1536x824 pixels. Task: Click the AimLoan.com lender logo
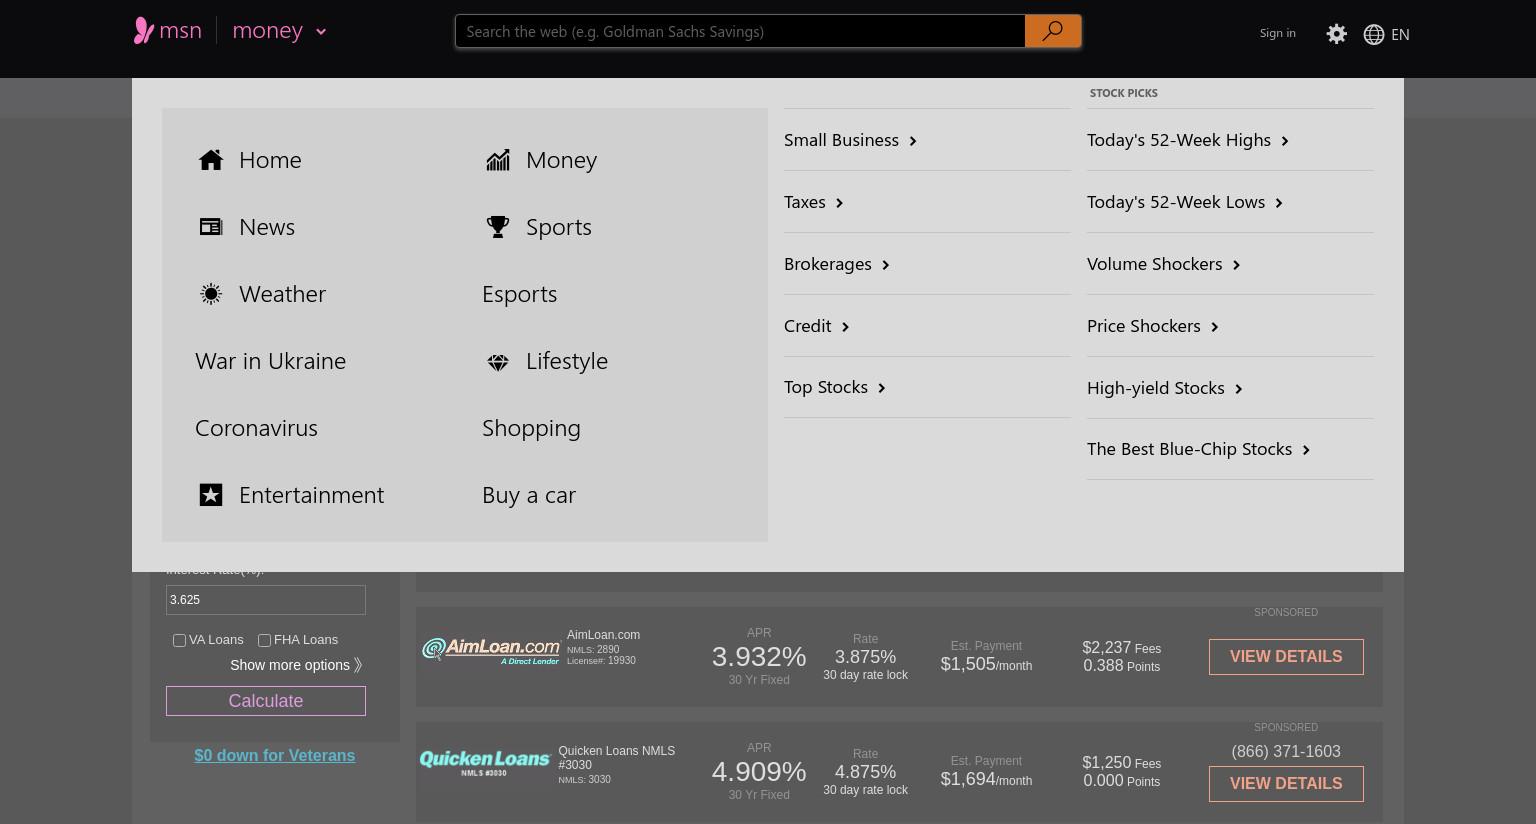pyautogui.click(x=491, y=651)
